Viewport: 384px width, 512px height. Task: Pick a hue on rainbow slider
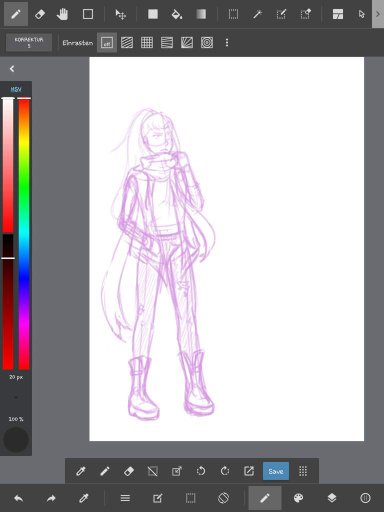click(x=24, y=233)
